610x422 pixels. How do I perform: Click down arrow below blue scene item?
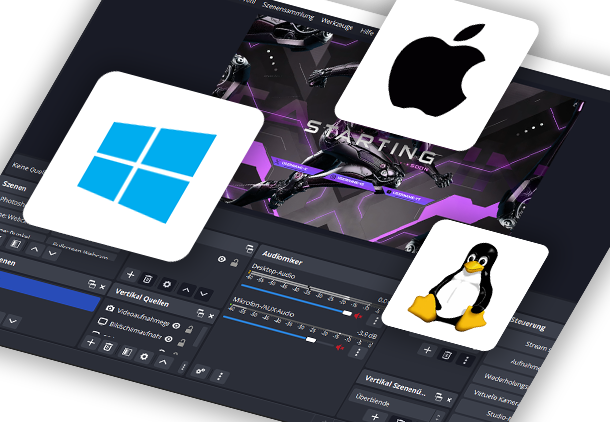click(12, 321)
